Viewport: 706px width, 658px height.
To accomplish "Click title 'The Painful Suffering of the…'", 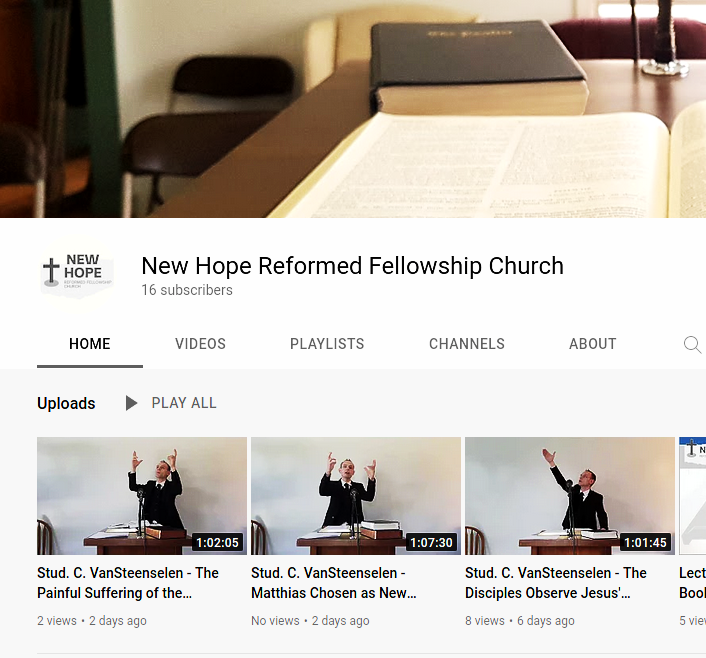I will point(128,583).
